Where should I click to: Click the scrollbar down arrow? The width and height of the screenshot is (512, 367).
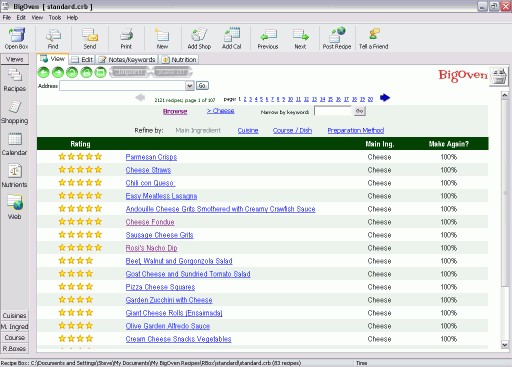504,345
